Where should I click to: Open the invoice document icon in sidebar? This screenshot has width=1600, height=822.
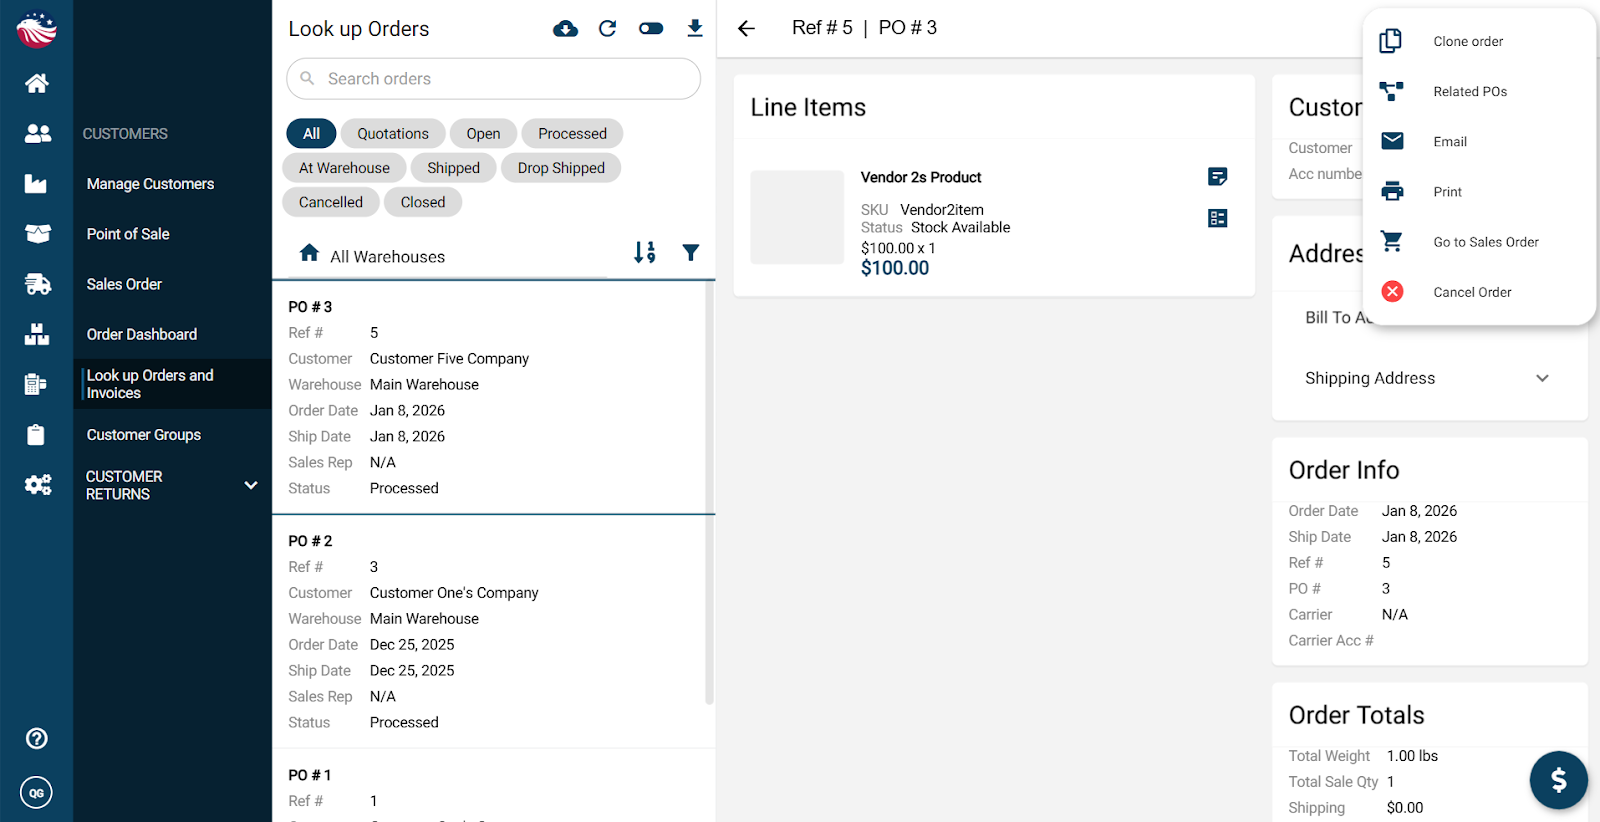point(36,384)
